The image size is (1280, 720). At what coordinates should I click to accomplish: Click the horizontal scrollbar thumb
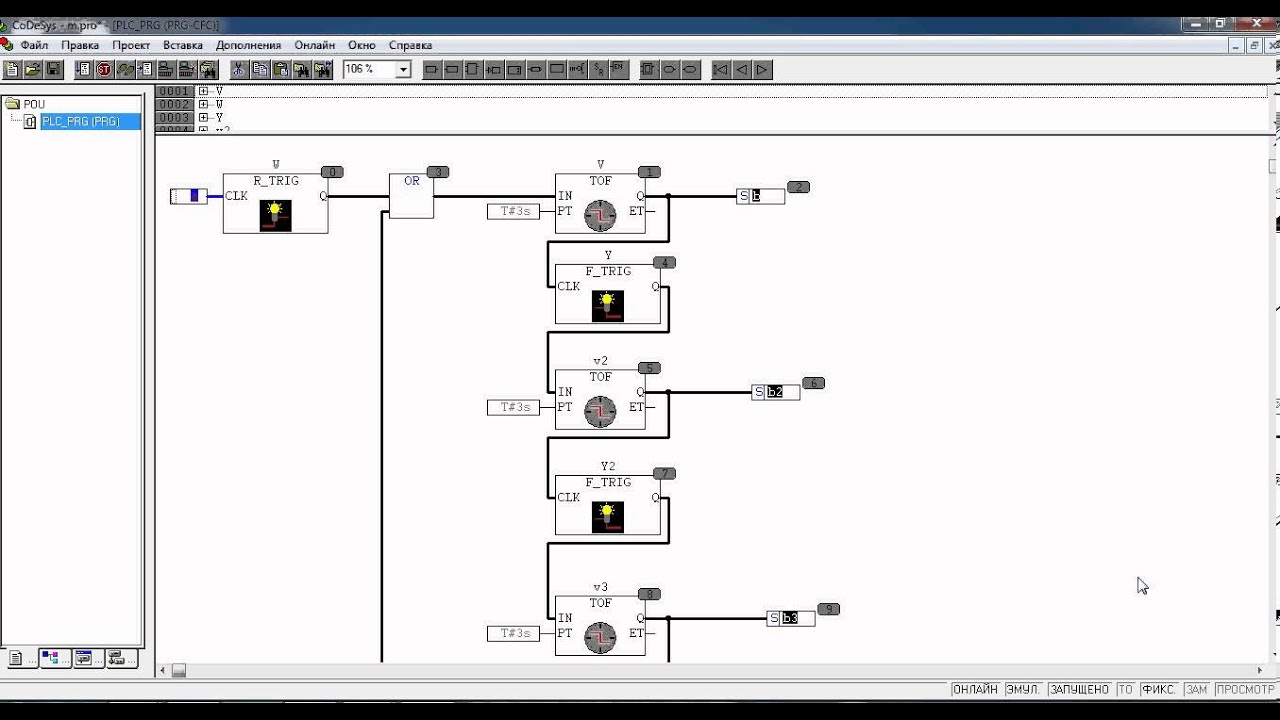click(179, 671)
